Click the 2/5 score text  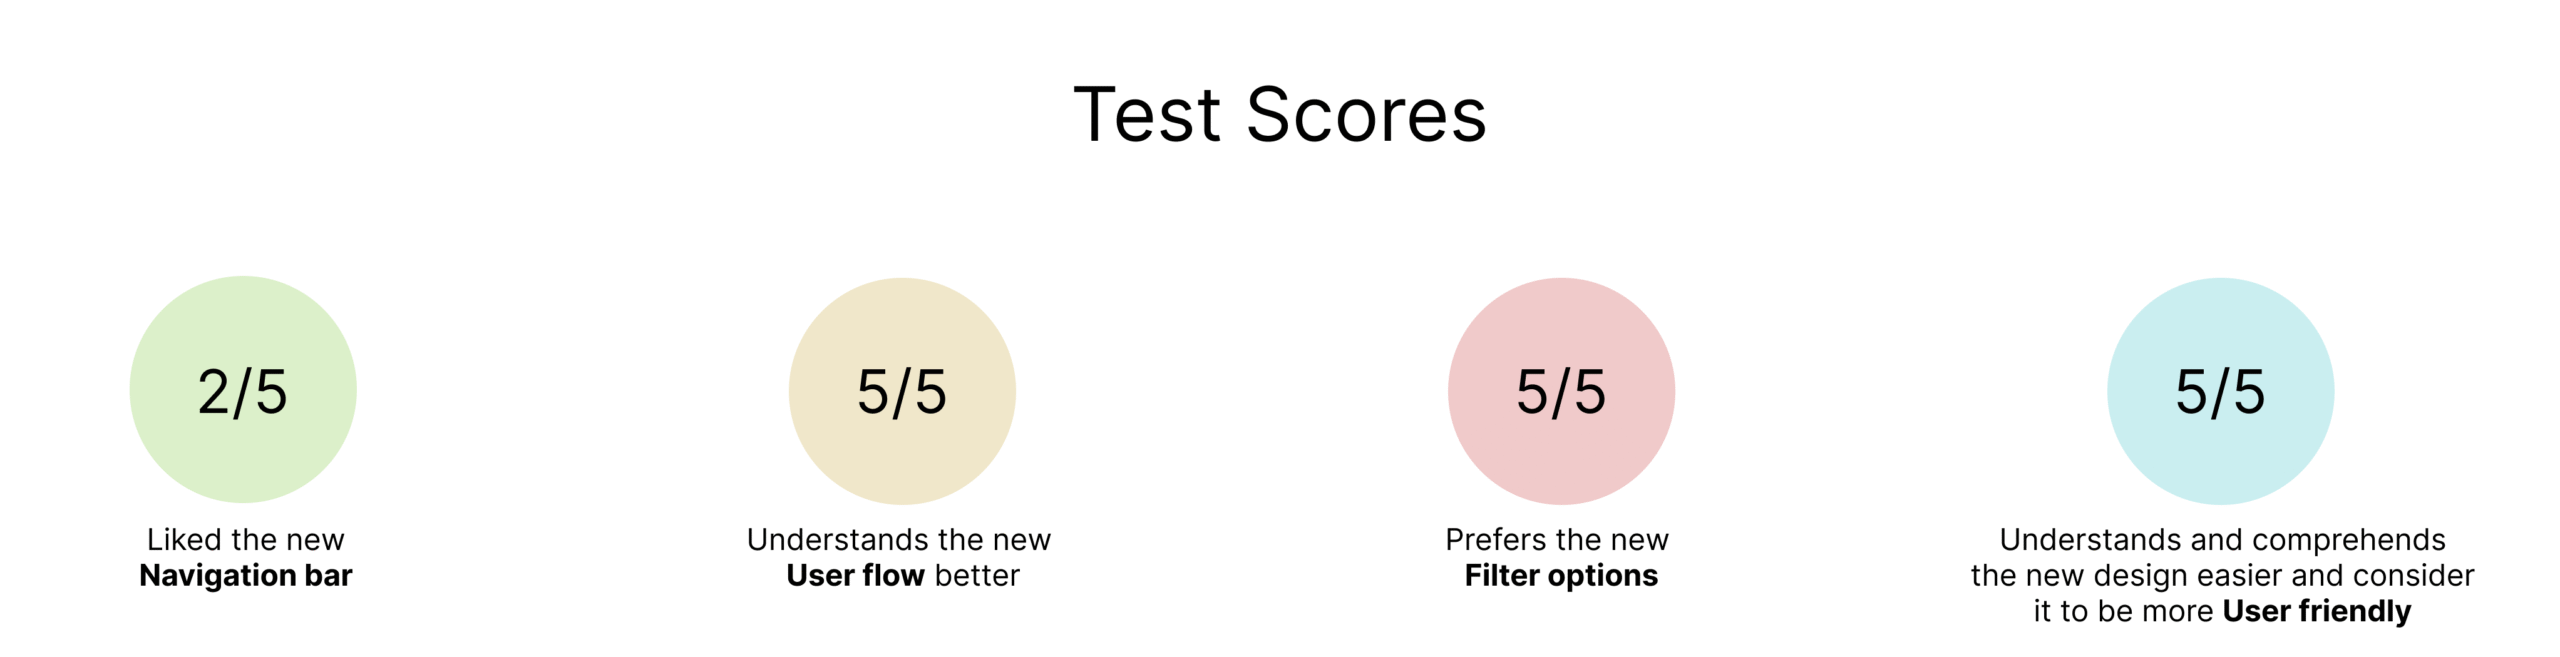(243, 391)
